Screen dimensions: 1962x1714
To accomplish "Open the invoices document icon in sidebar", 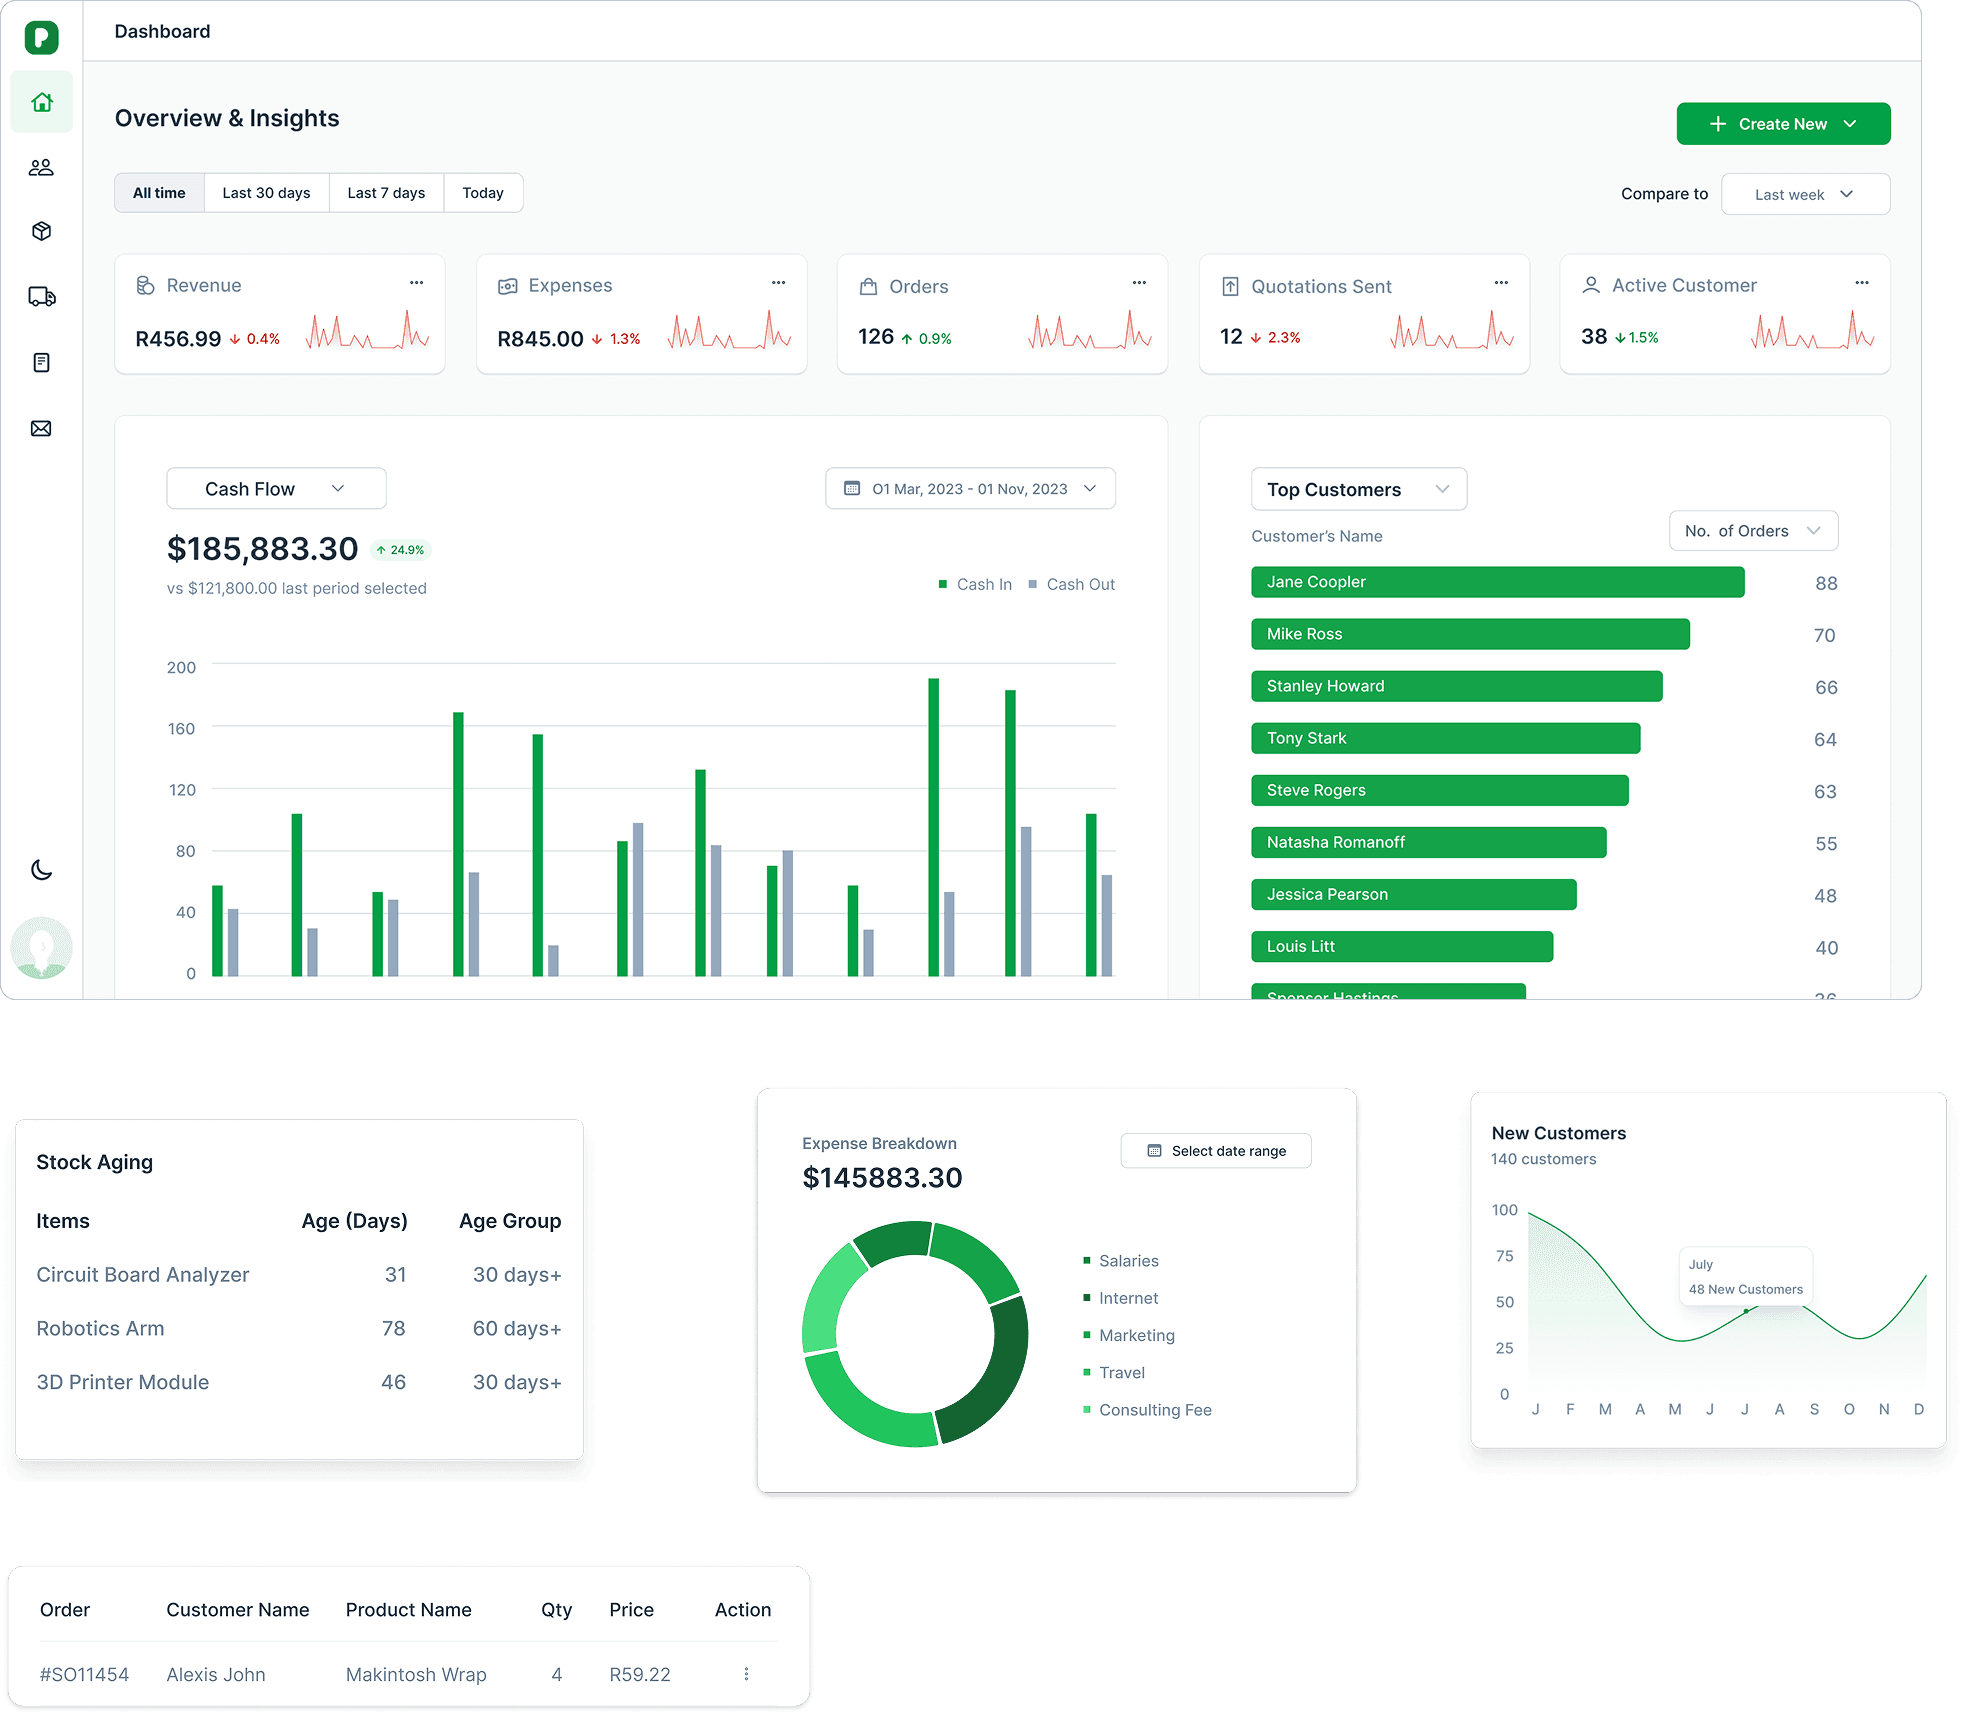I will (41, 362).
